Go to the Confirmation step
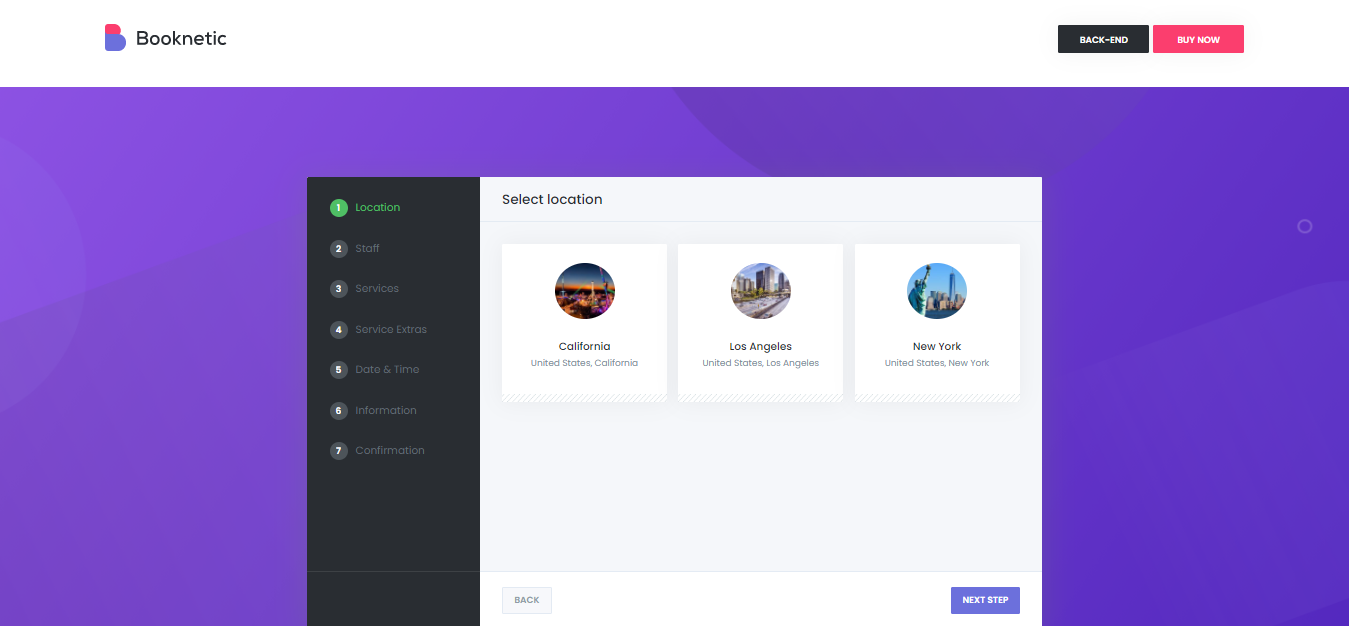The width and height of the screenshot is (1349, 626). pos(390,451)
